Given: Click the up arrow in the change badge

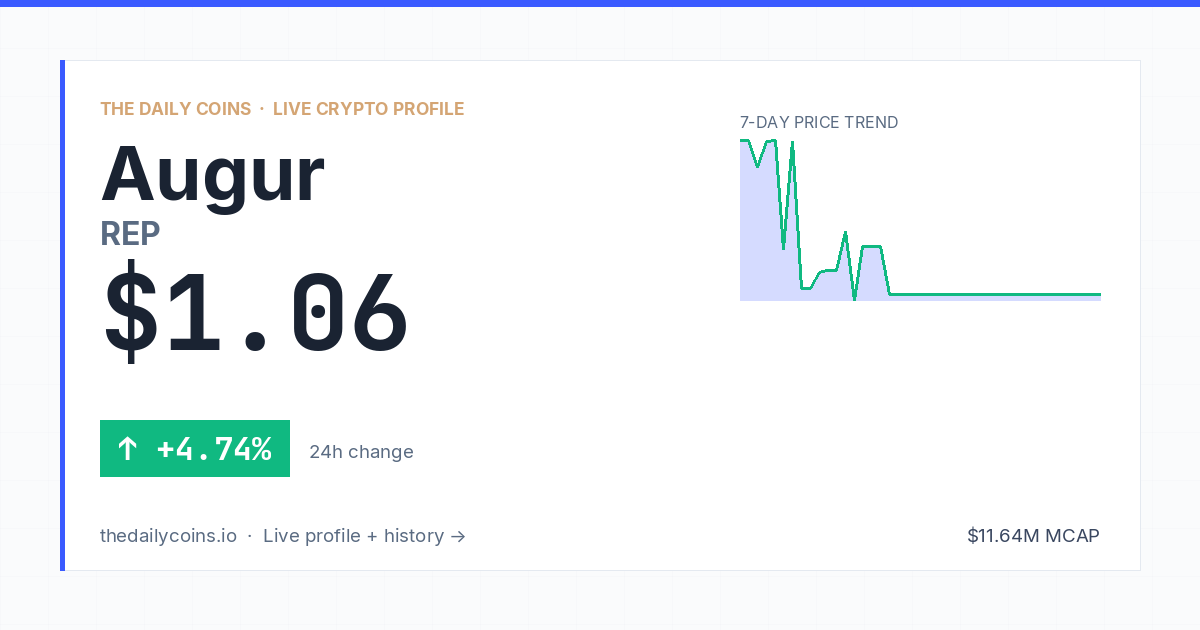Looking at the screenshot, I should coord(127,449).
